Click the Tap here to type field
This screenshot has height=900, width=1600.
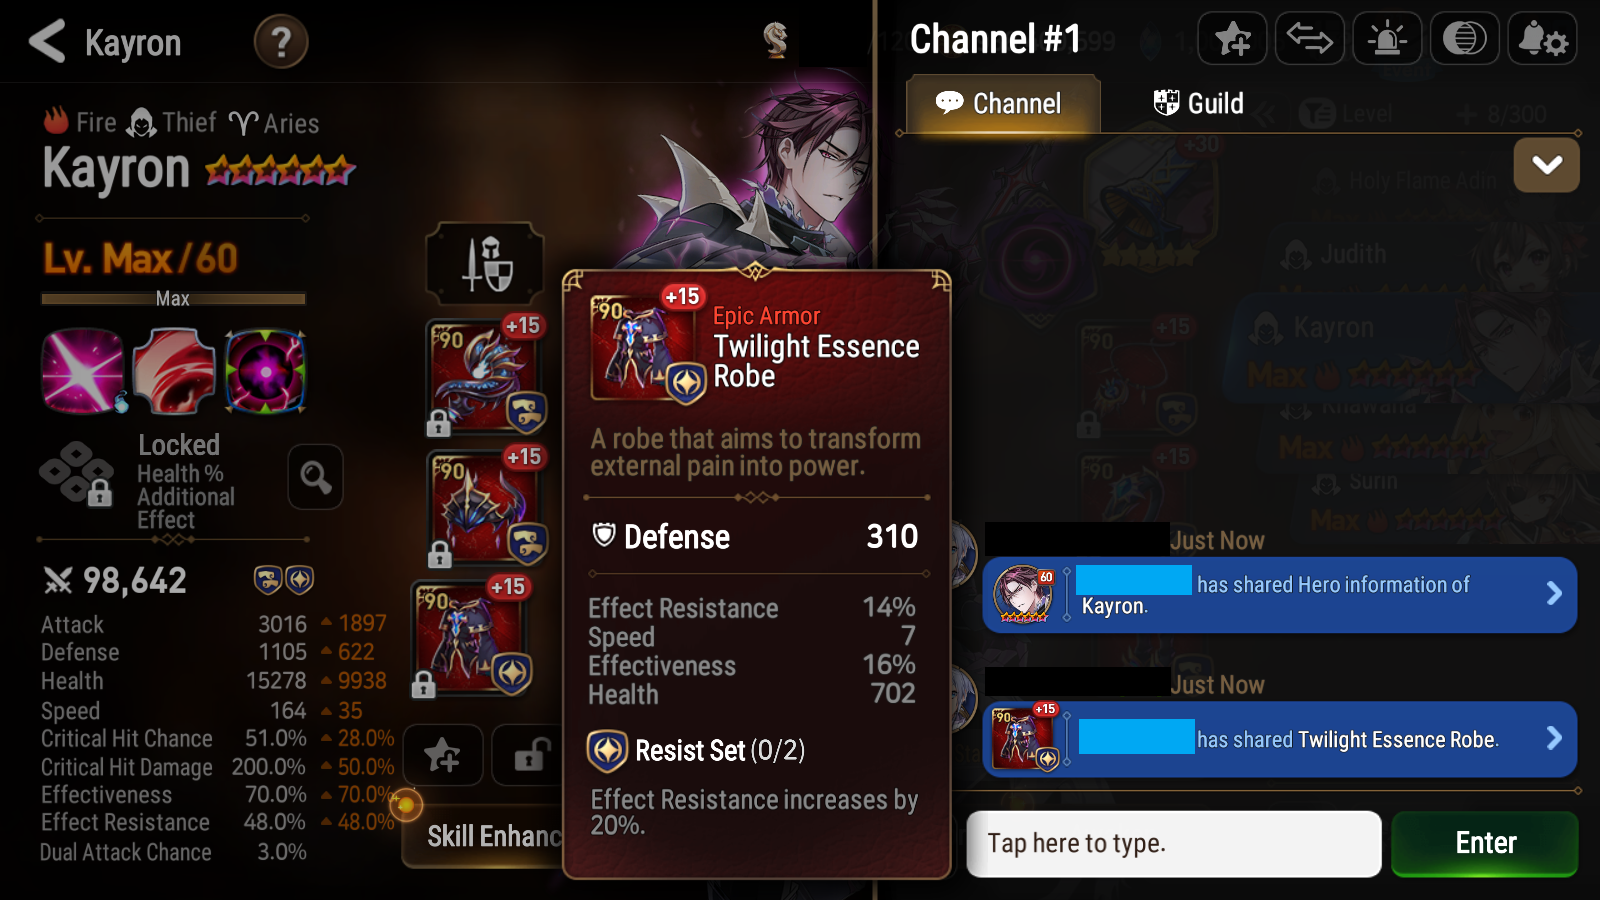(1174, 843)
